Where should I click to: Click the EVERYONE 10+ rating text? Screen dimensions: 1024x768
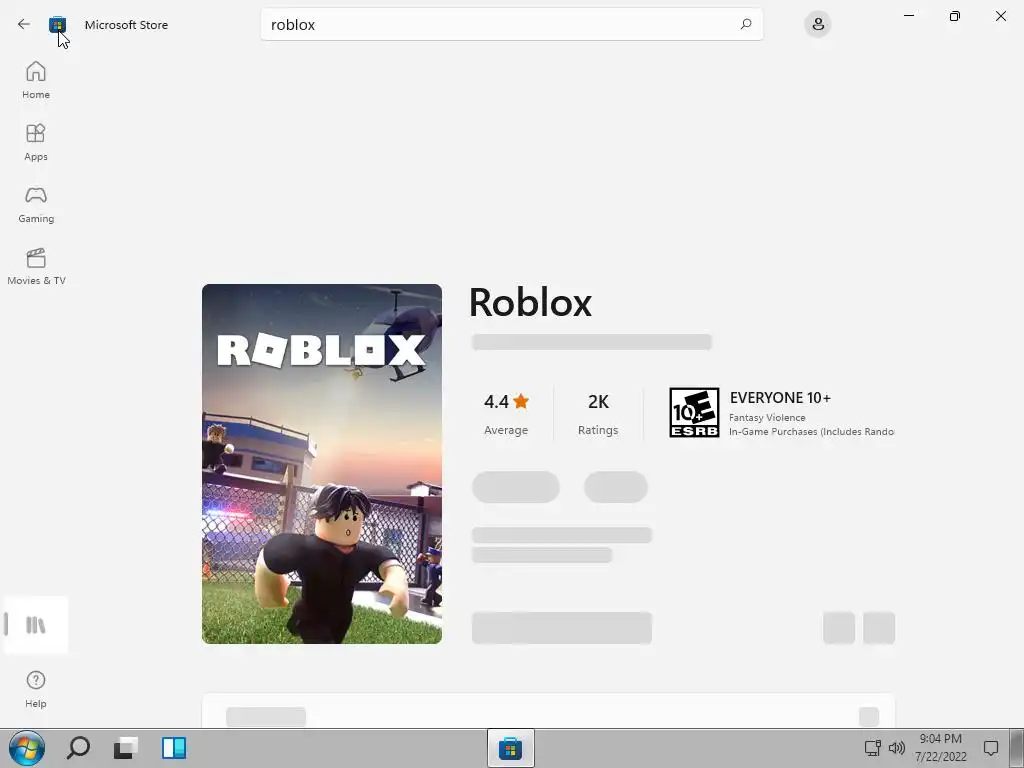[x=780, y=398]
